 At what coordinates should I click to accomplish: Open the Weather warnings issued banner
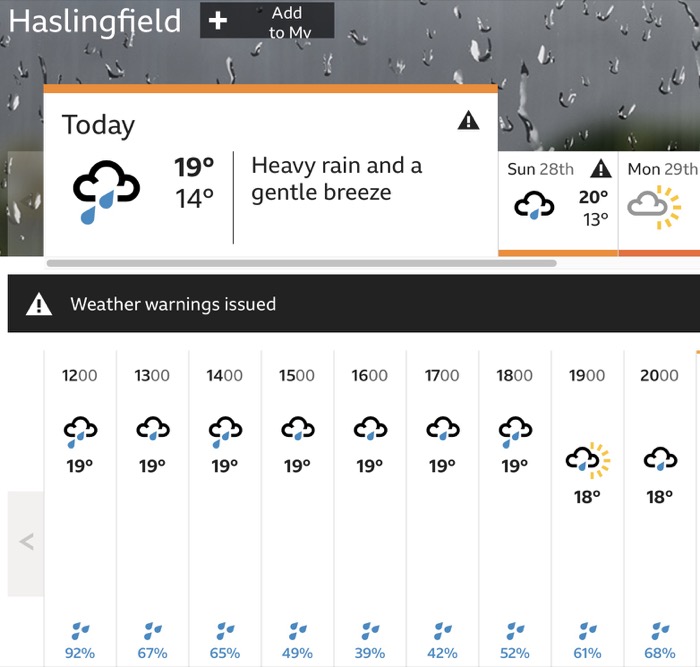pyautogui.click(x=354, y=304)
